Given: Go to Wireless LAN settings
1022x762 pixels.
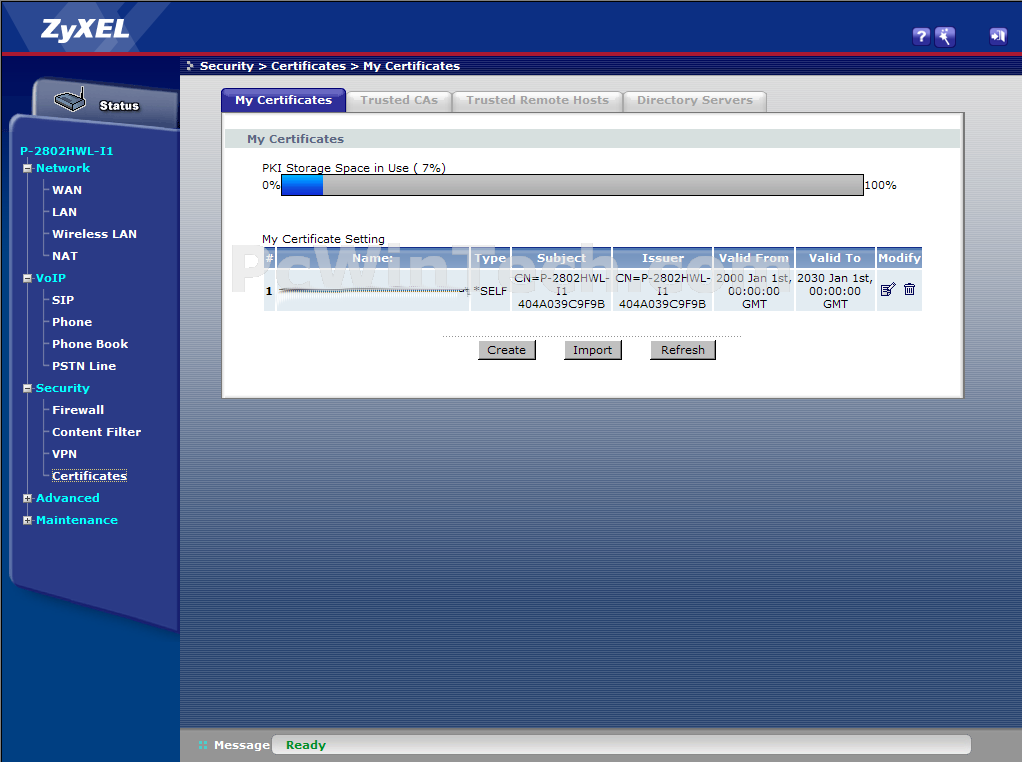Looking at the screenshot, I should (x=95, y=234).
